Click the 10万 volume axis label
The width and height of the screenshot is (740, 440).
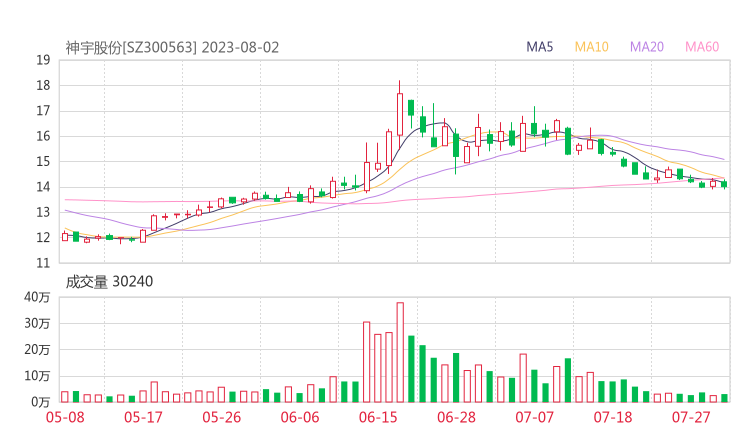pyautogui.click(x=37, y=376)
